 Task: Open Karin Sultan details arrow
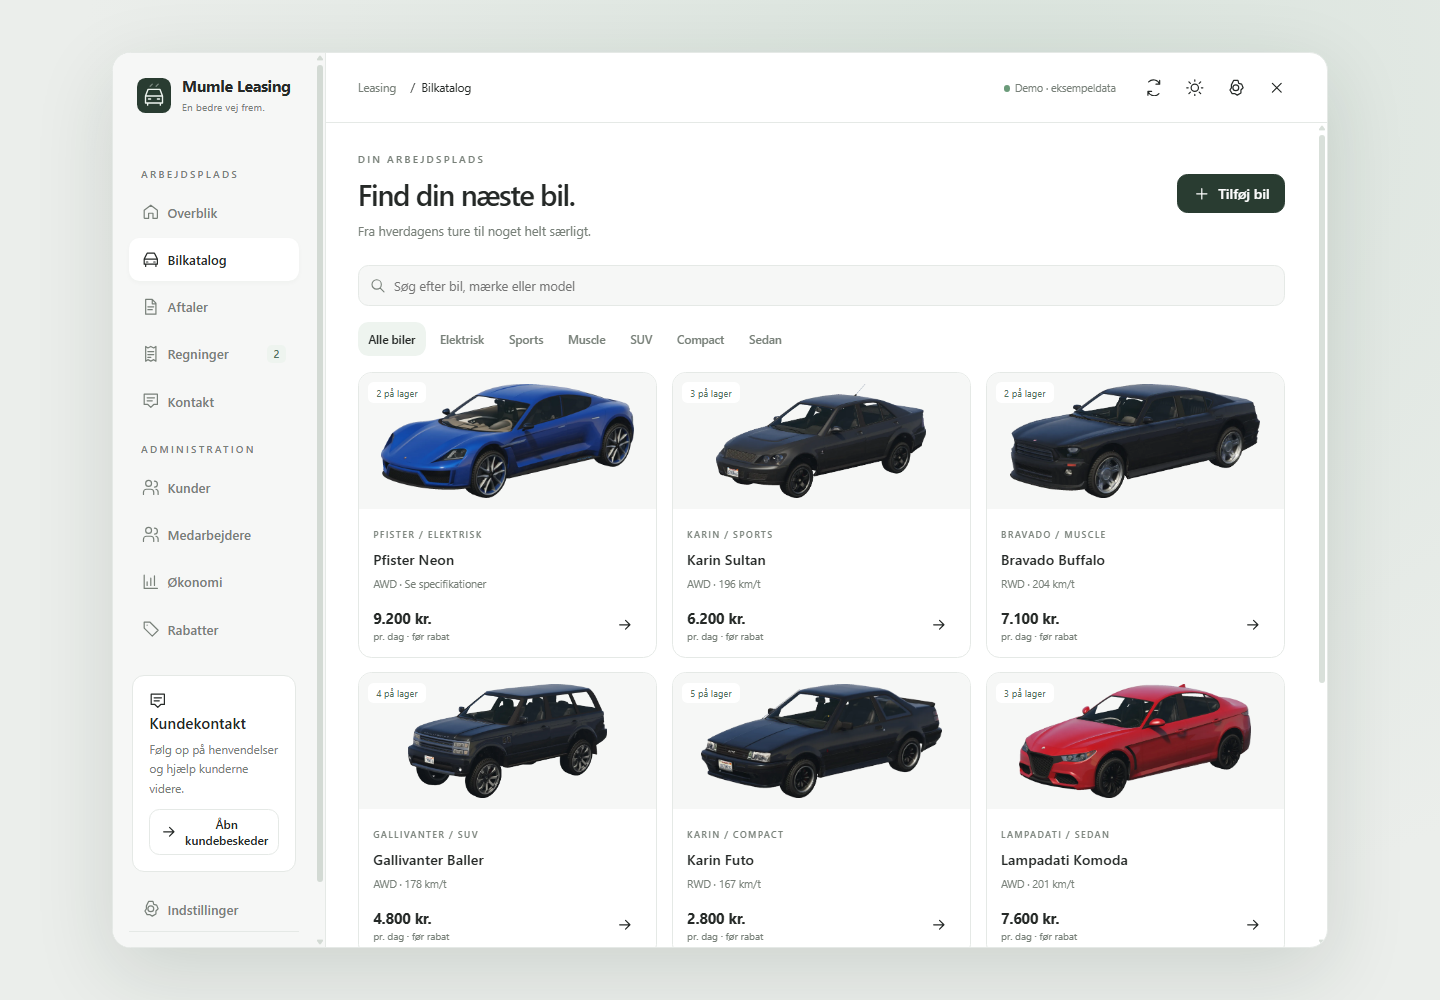click(x=939, y=625)
